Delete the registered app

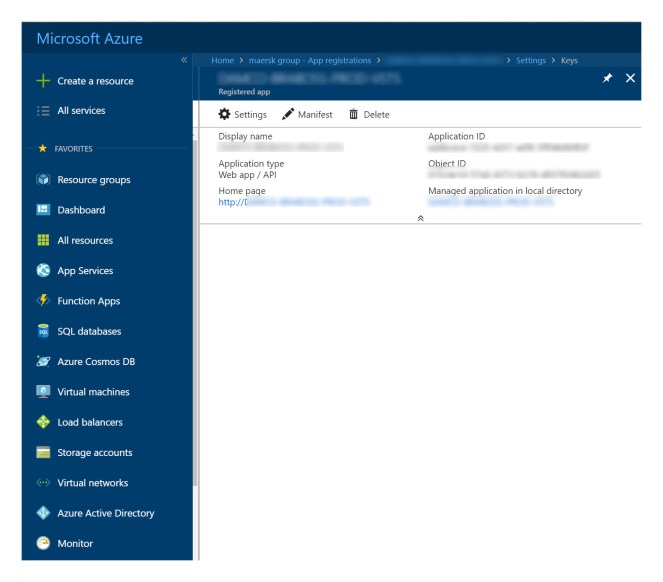coord(369,114)
